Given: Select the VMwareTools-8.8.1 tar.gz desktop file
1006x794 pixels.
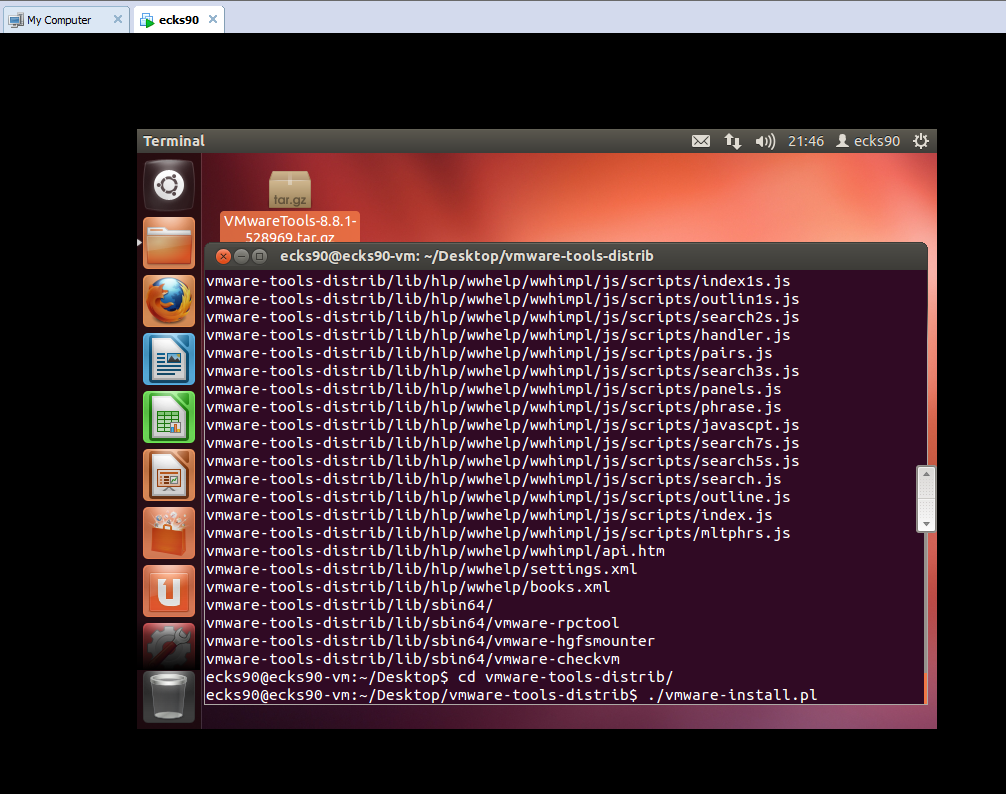Looking at the screenshot, I should (290, 207).
